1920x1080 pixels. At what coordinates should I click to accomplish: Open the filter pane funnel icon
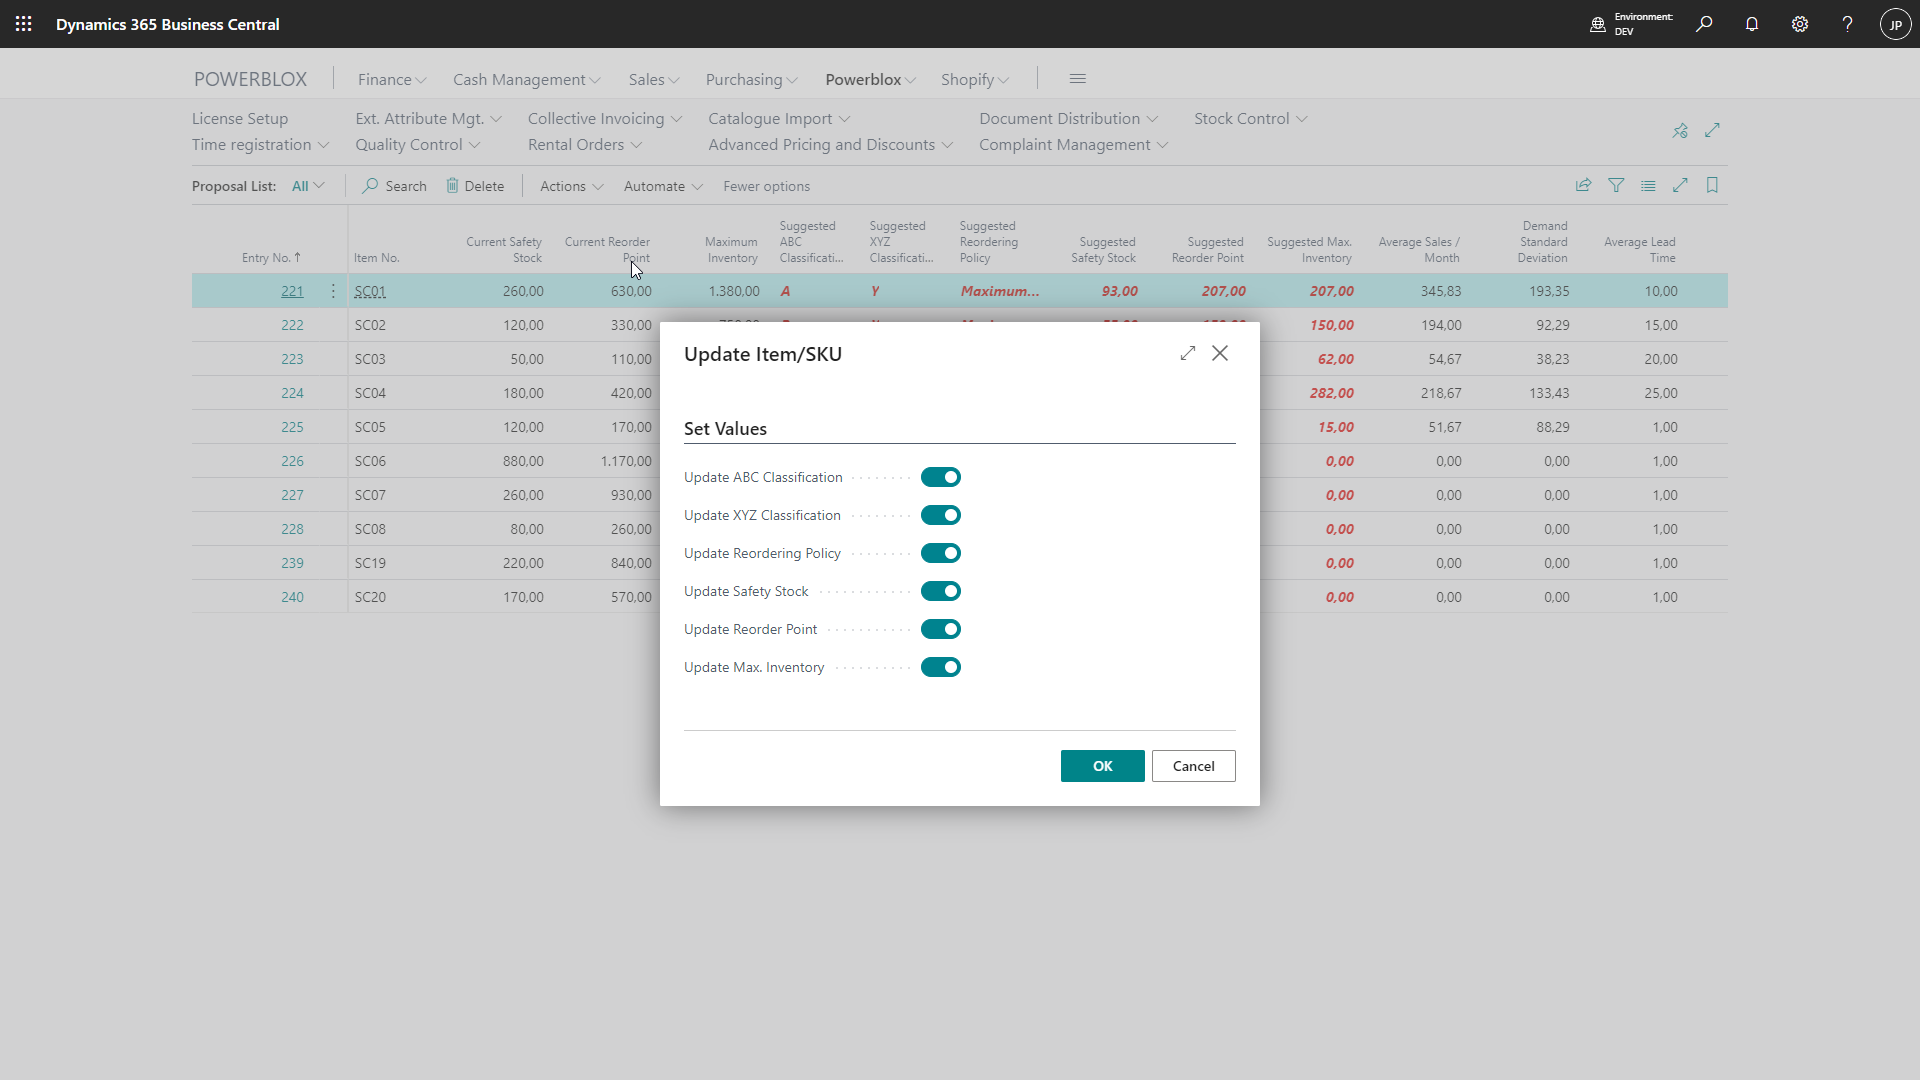[1615, 185]
